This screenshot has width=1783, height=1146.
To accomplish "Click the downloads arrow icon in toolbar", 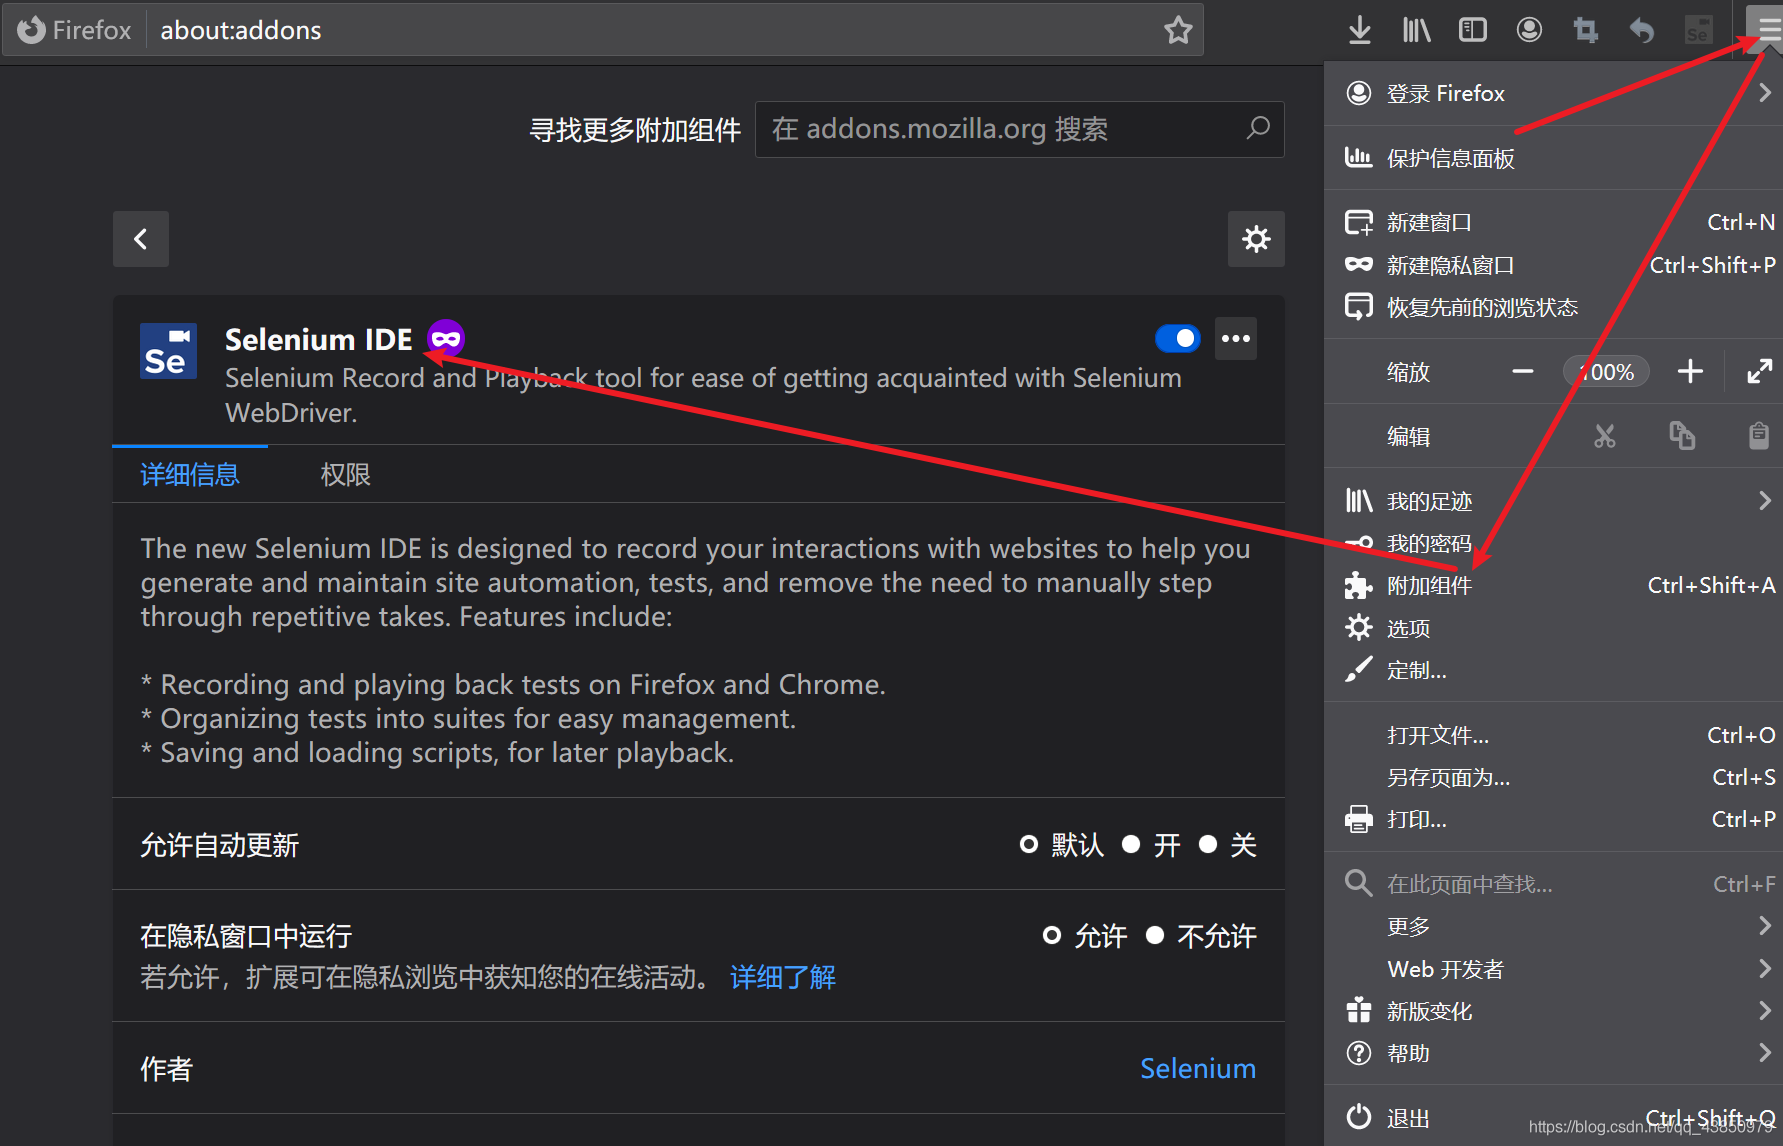I will click(1359, 30).
